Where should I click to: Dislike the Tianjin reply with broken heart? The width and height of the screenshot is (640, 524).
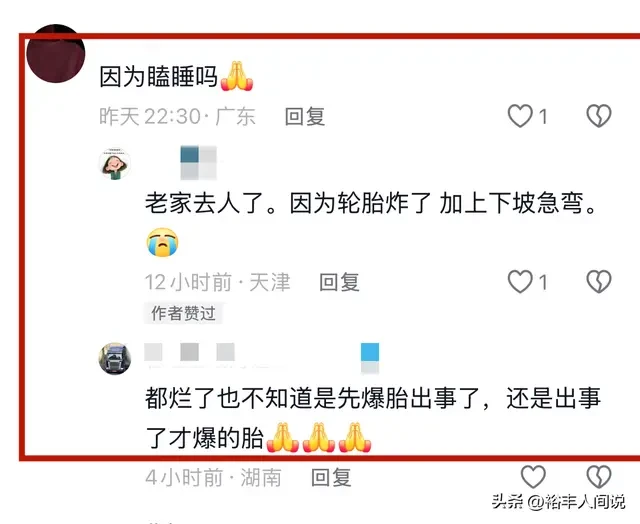599,282
